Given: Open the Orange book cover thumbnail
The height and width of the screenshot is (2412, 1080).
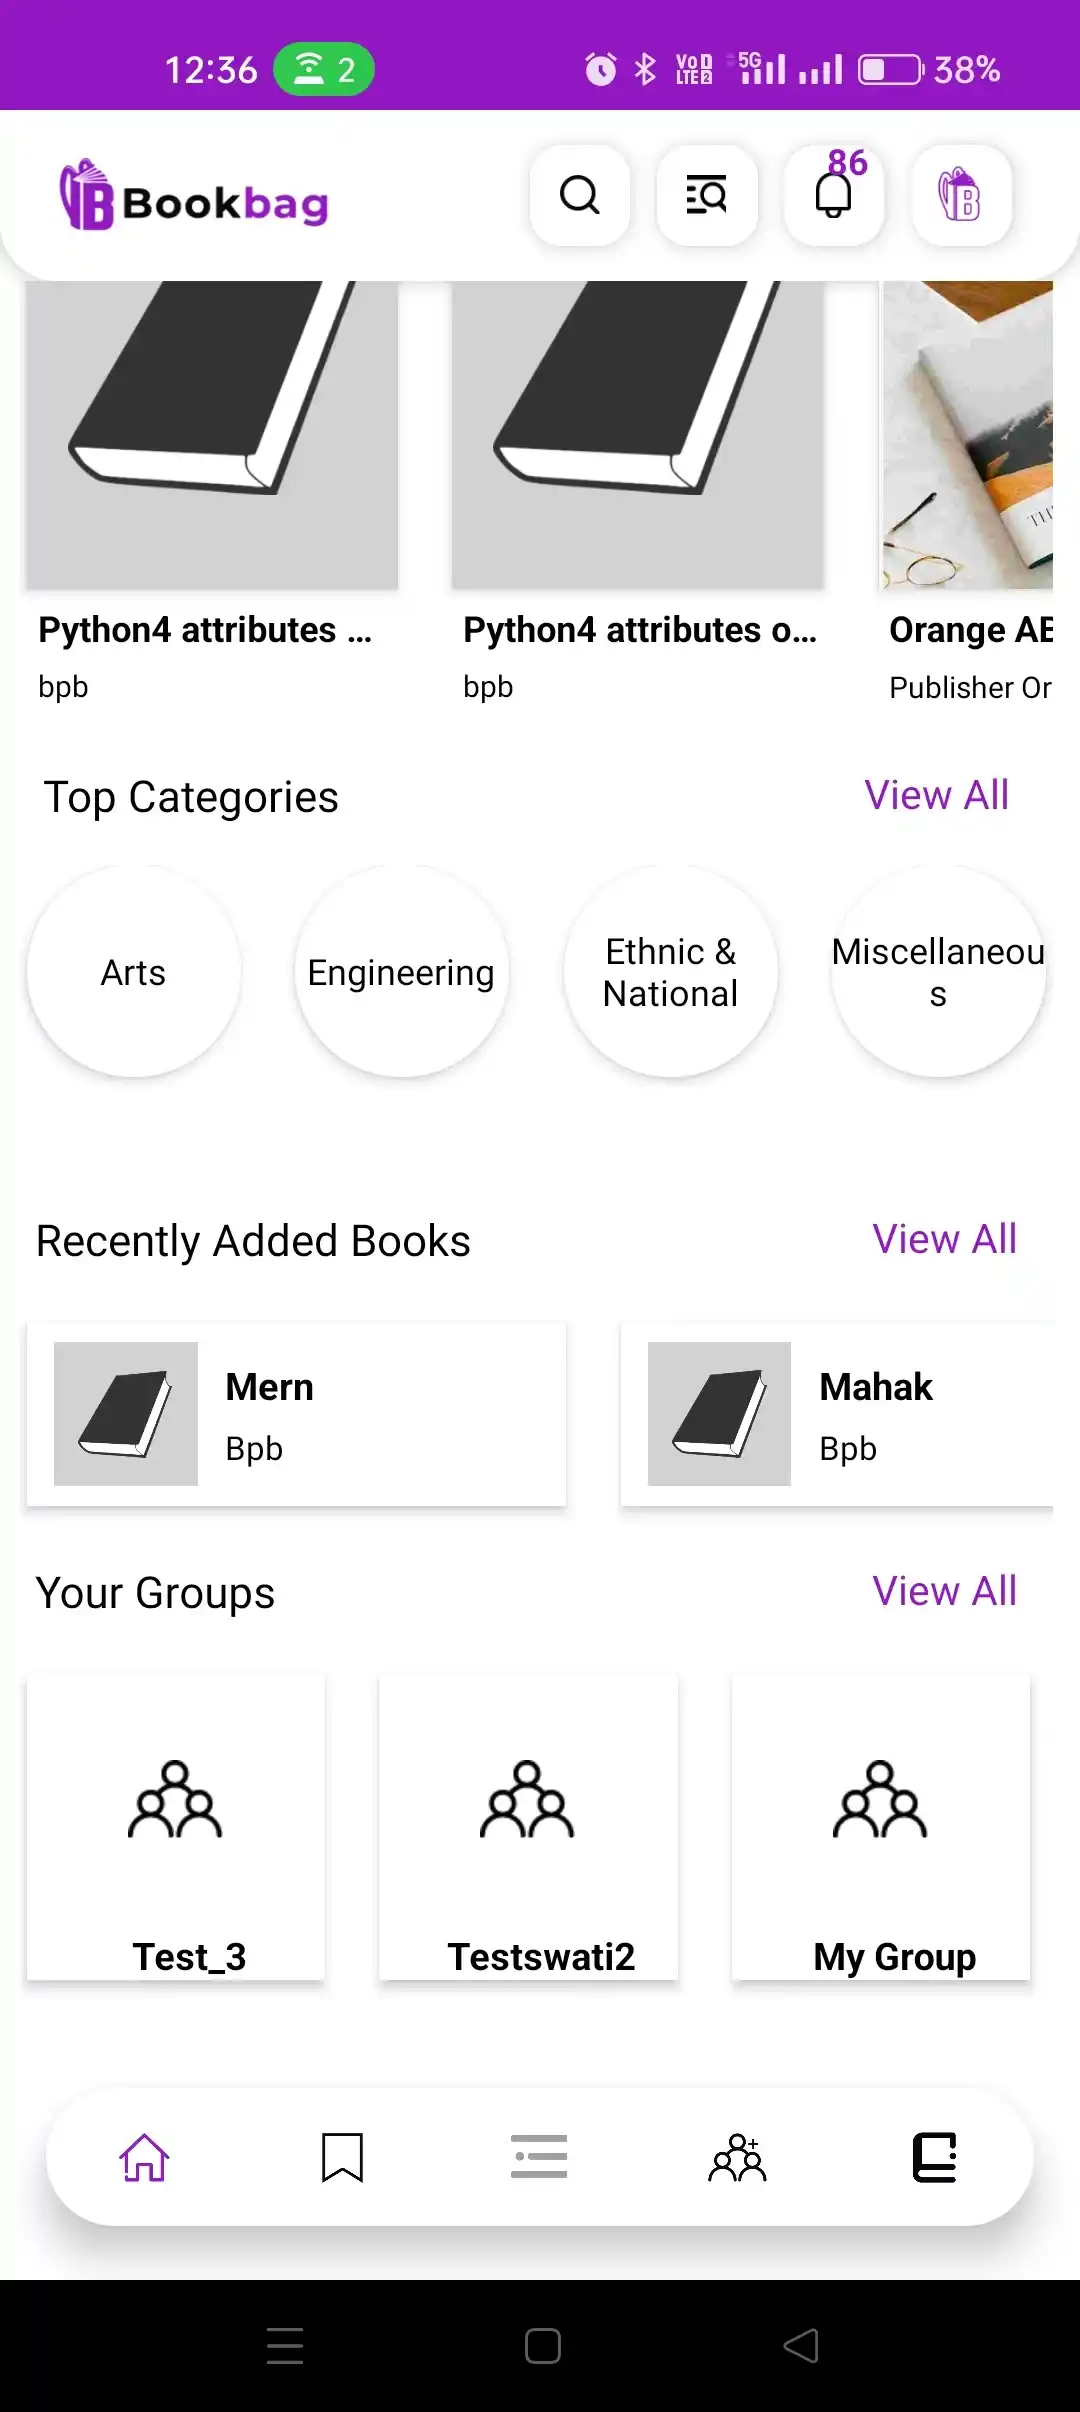Looking at the screenshot, I should [x=967, y=435].
